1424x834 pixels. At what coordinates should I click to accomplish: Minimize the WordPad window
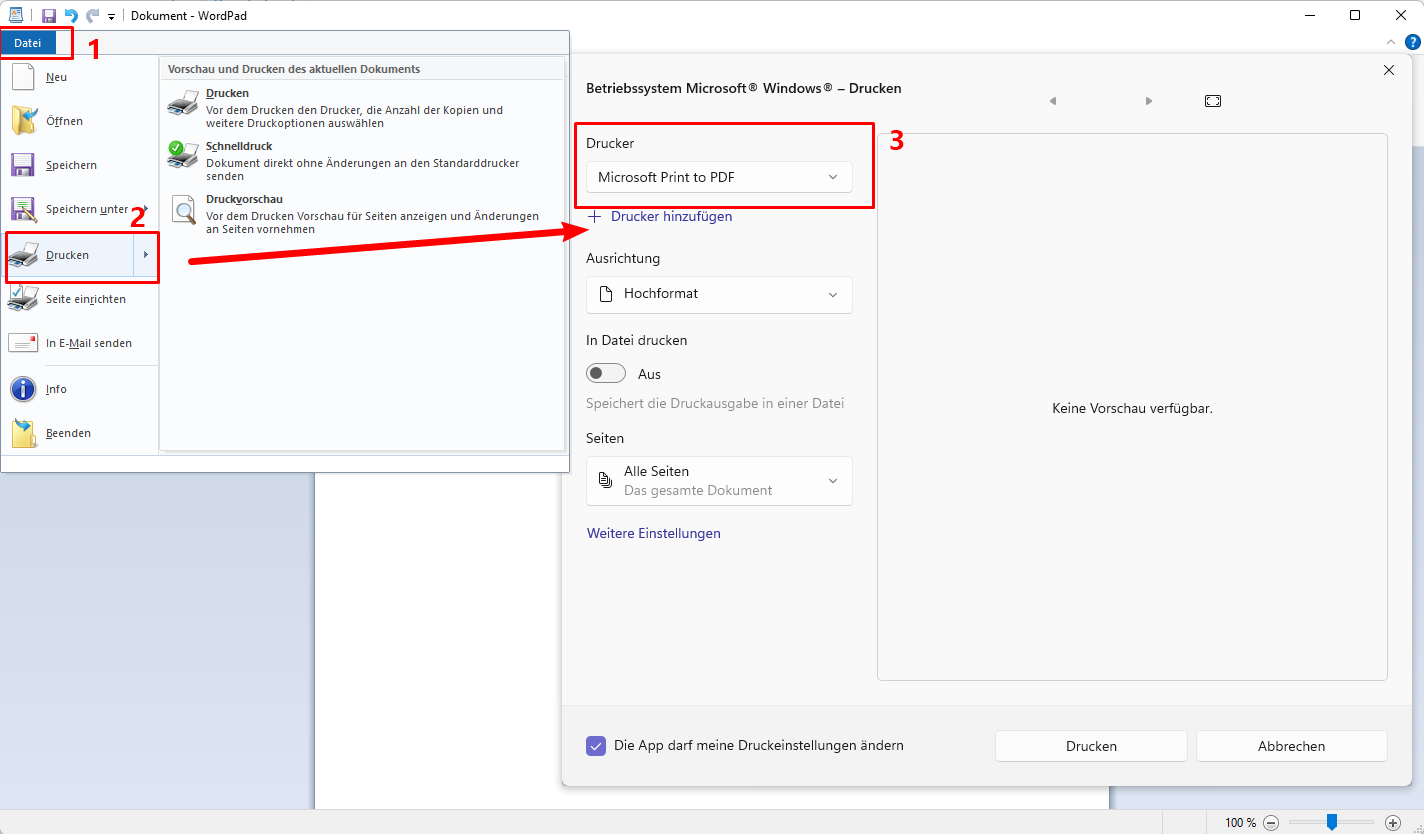pos(1309,15)
